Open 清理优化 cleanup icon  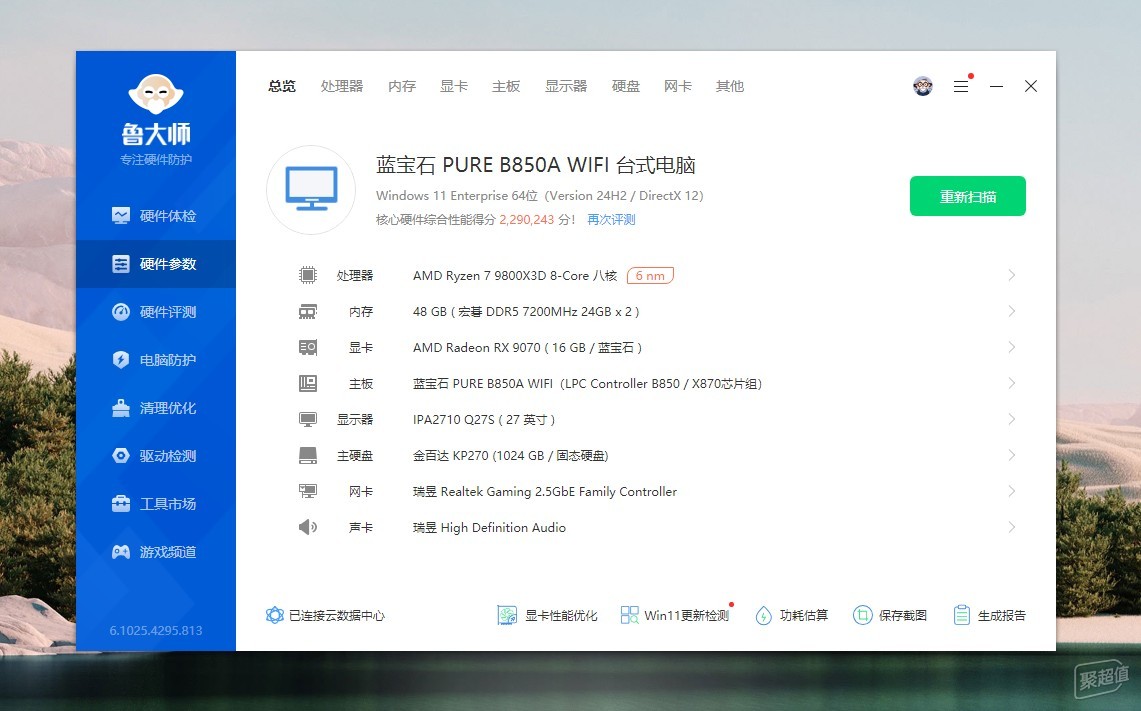coord(121,408)
